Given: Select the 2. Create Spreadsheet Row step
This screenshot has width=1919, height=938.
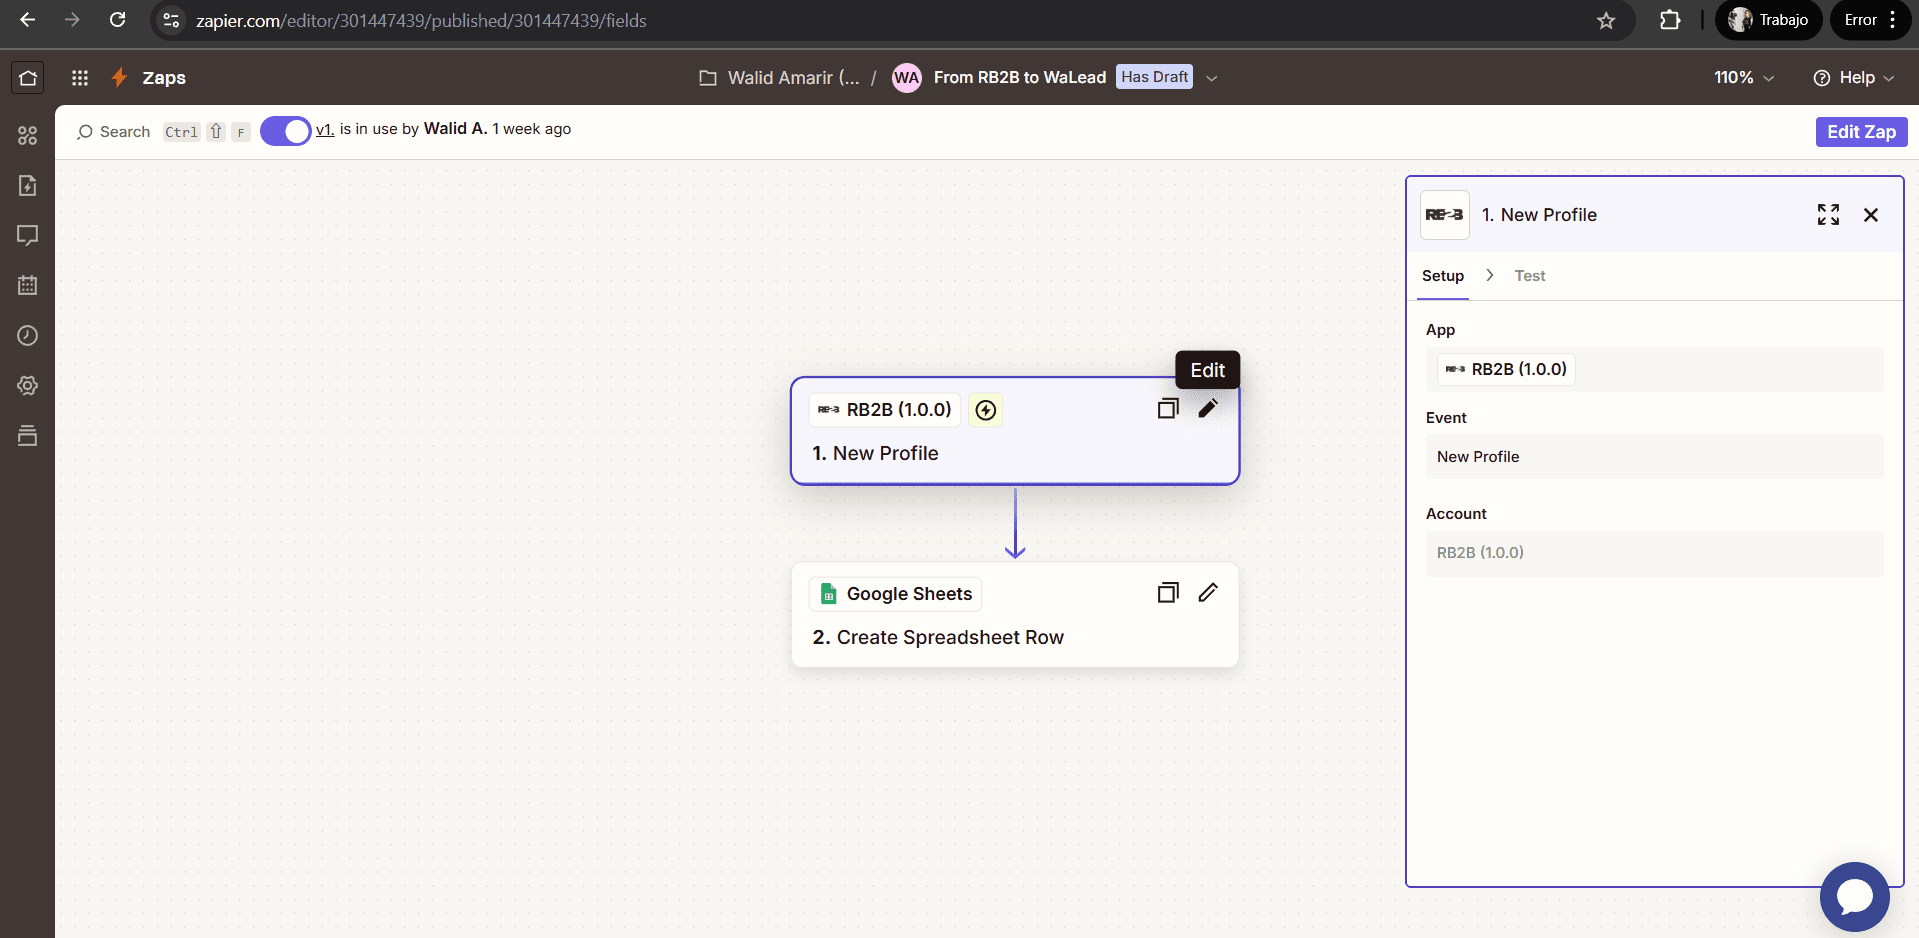Looking at the screenshot, I should (x=1015, y=615).
